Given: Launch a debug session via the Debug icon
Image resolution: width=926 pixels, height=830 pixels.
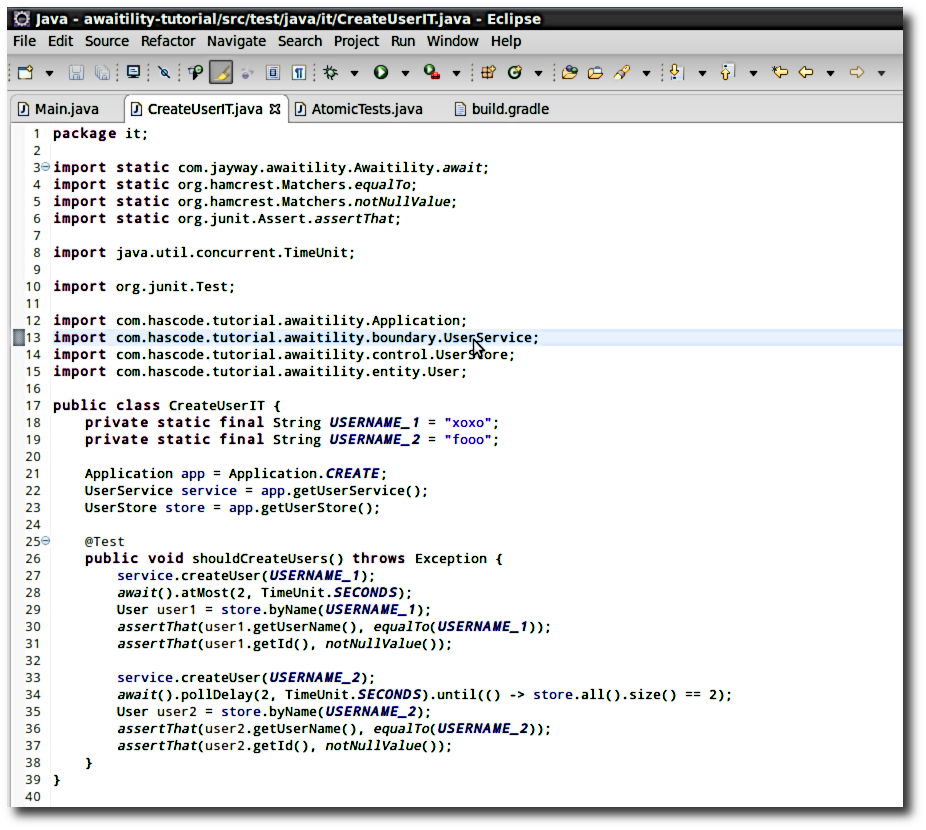Looking at the screenshot, I should pyautogui.click(x=330, y=72).
